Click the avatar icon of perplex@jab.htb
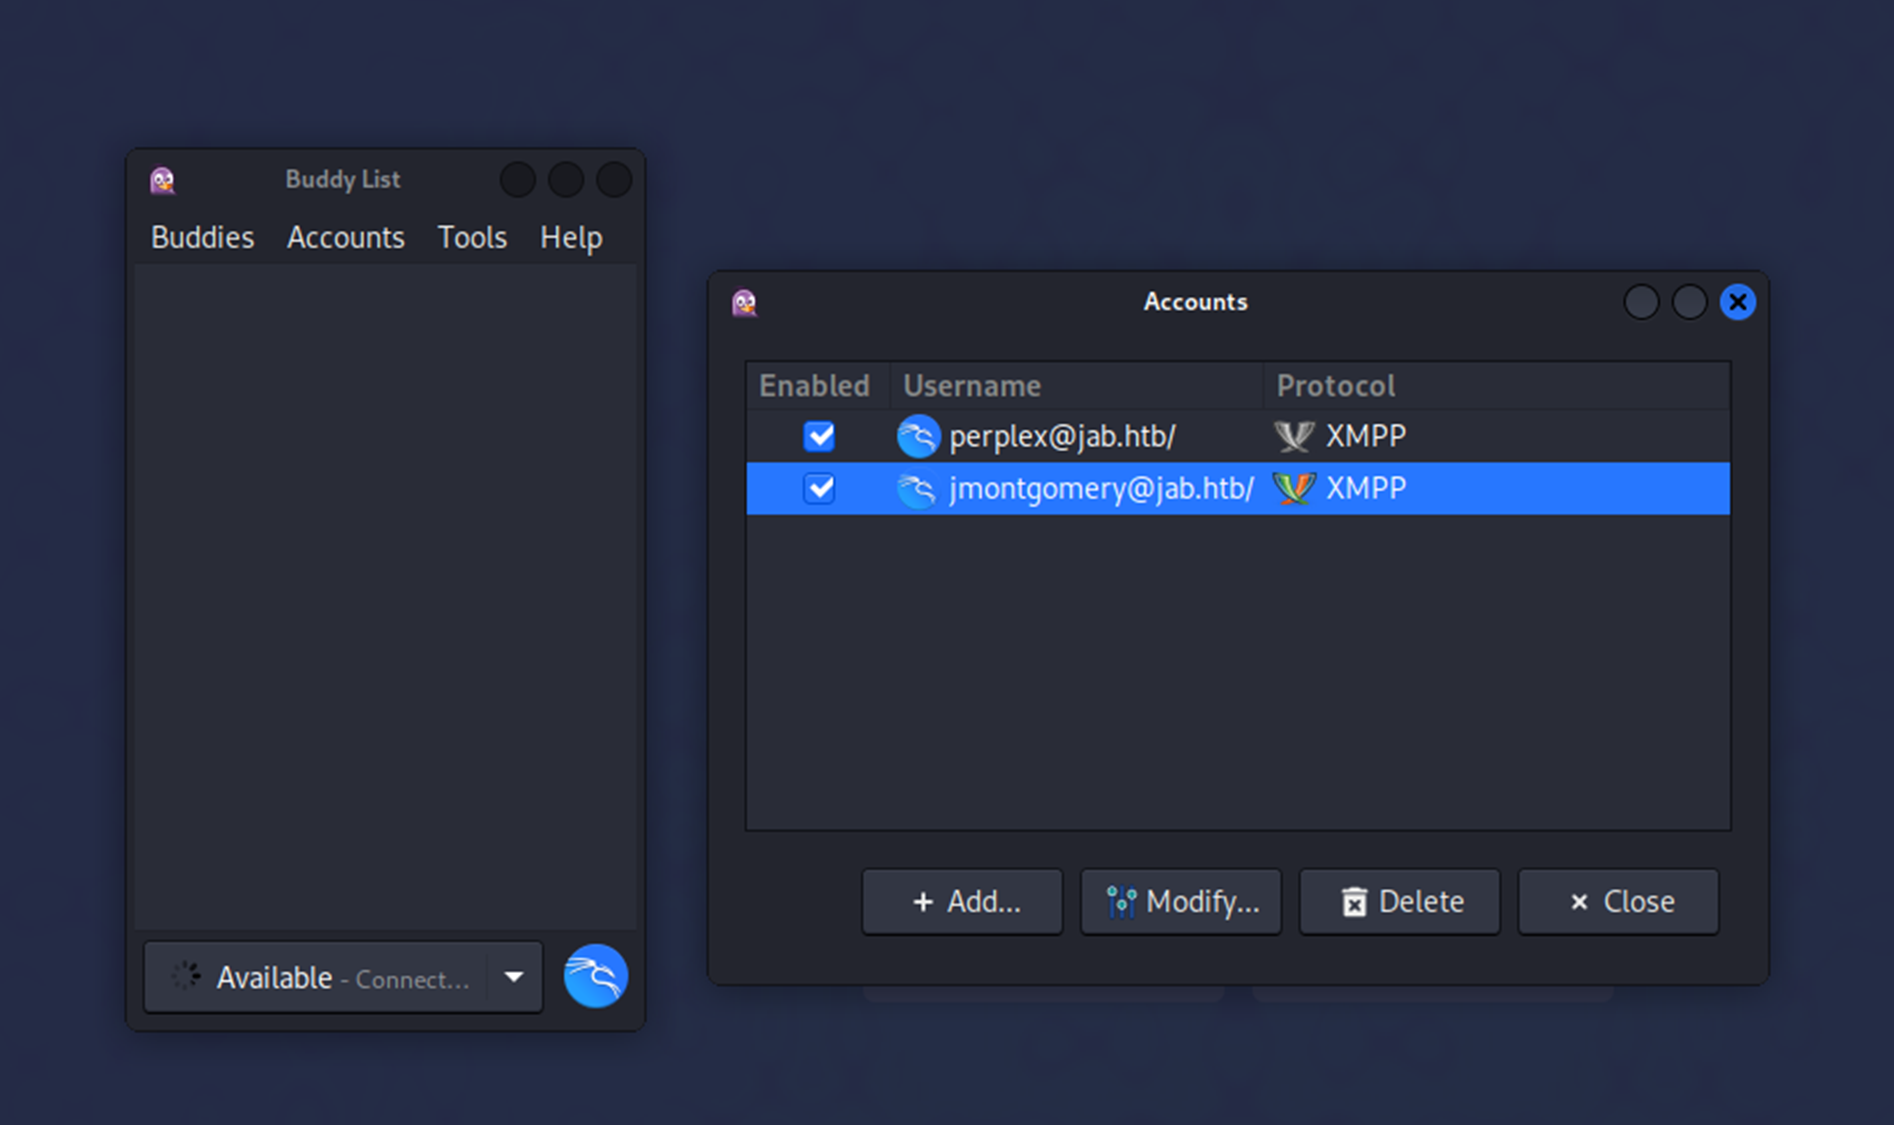 pos(918,436)
